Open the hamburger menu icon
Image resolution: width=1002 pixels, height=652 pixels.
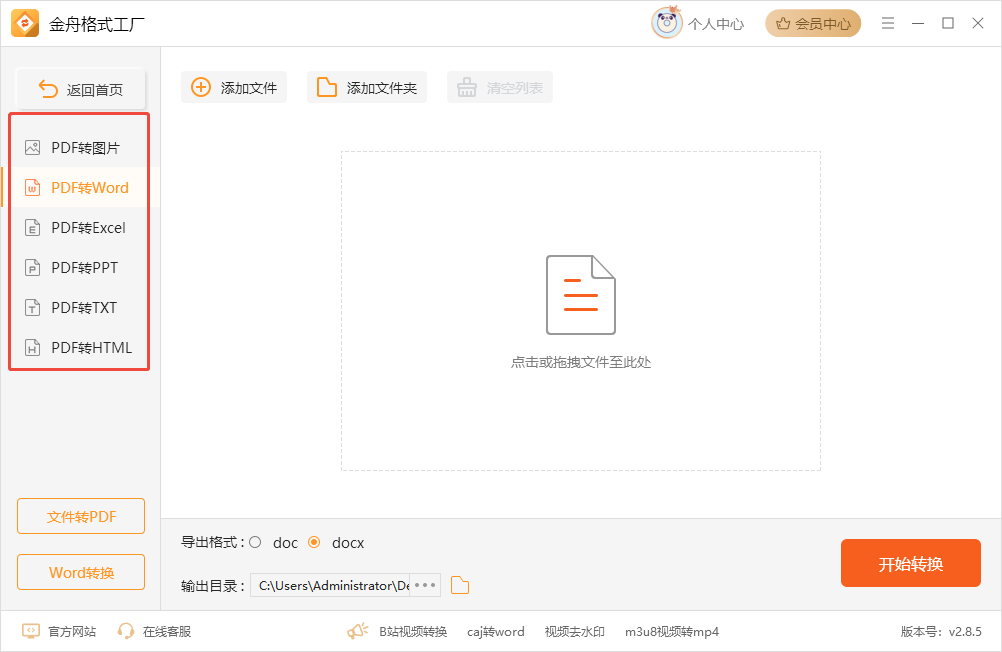888,24
